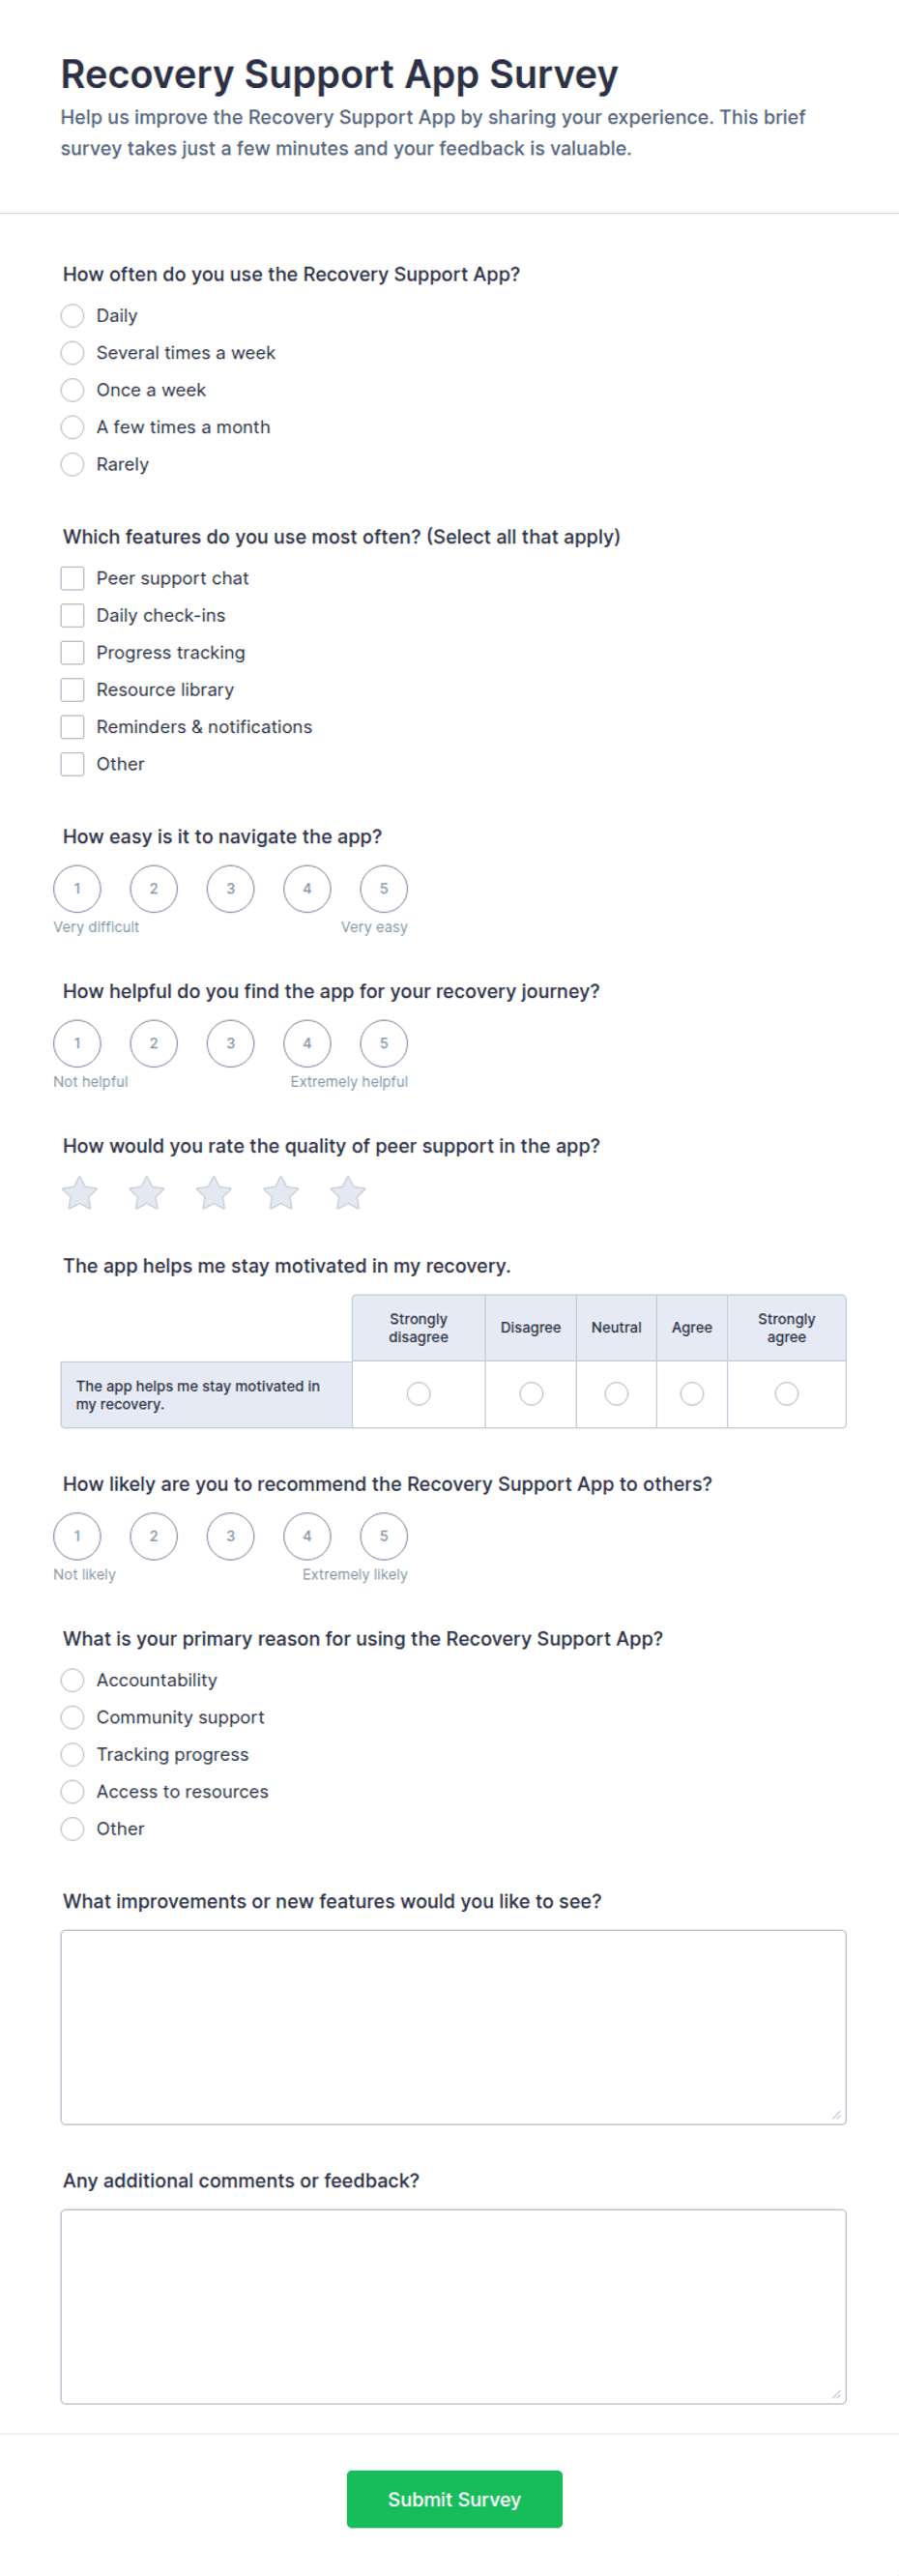Image resolution: width=899 pixels, height=2576 pixels.
Task: Rate app navigation ease as 5
Action: tap(384, 889)
